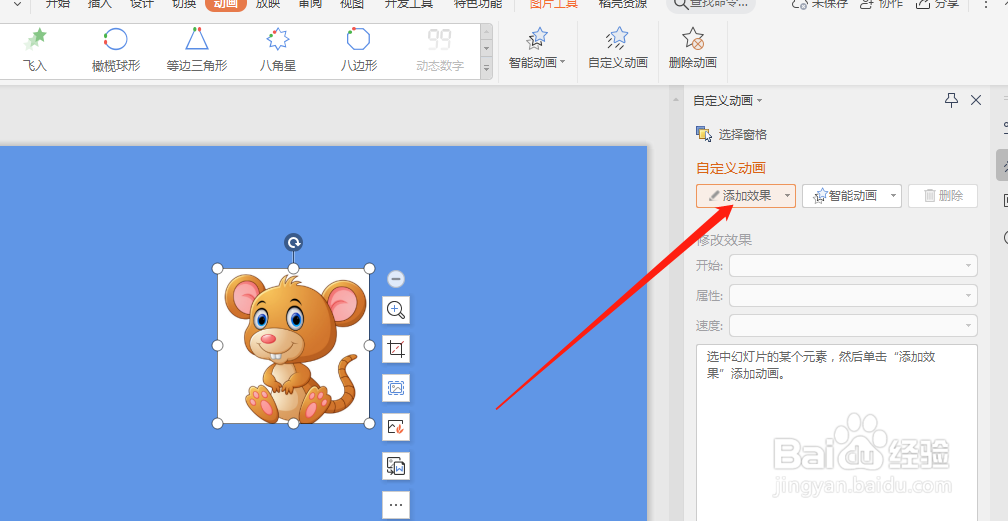Open the 添加效果 dropdown arrow
The image size is (1008, 521).
787,196
